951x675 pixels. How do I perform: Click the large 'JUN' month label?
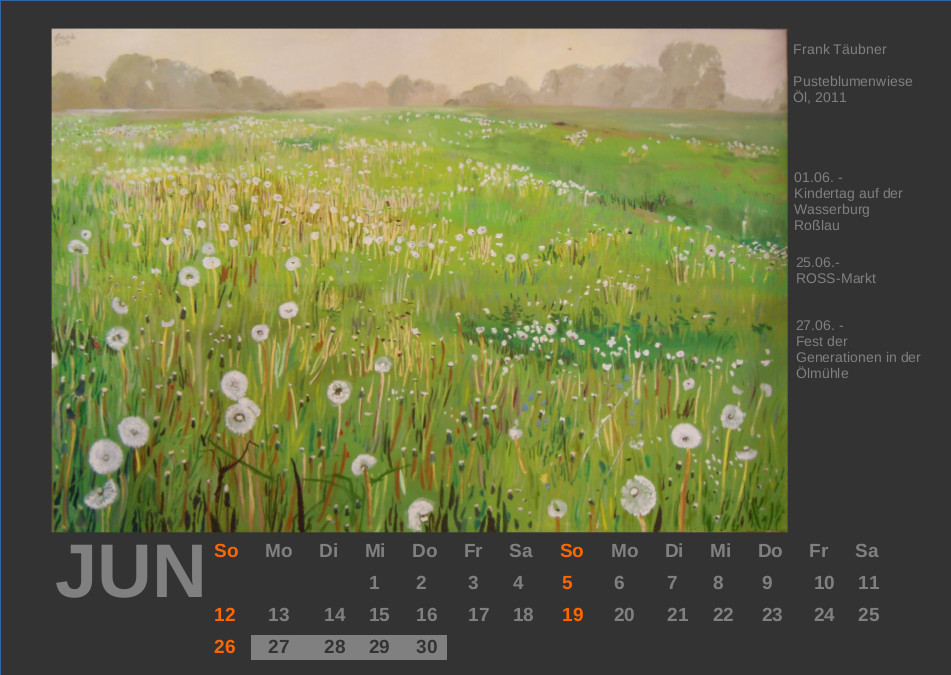pos(130,571)
